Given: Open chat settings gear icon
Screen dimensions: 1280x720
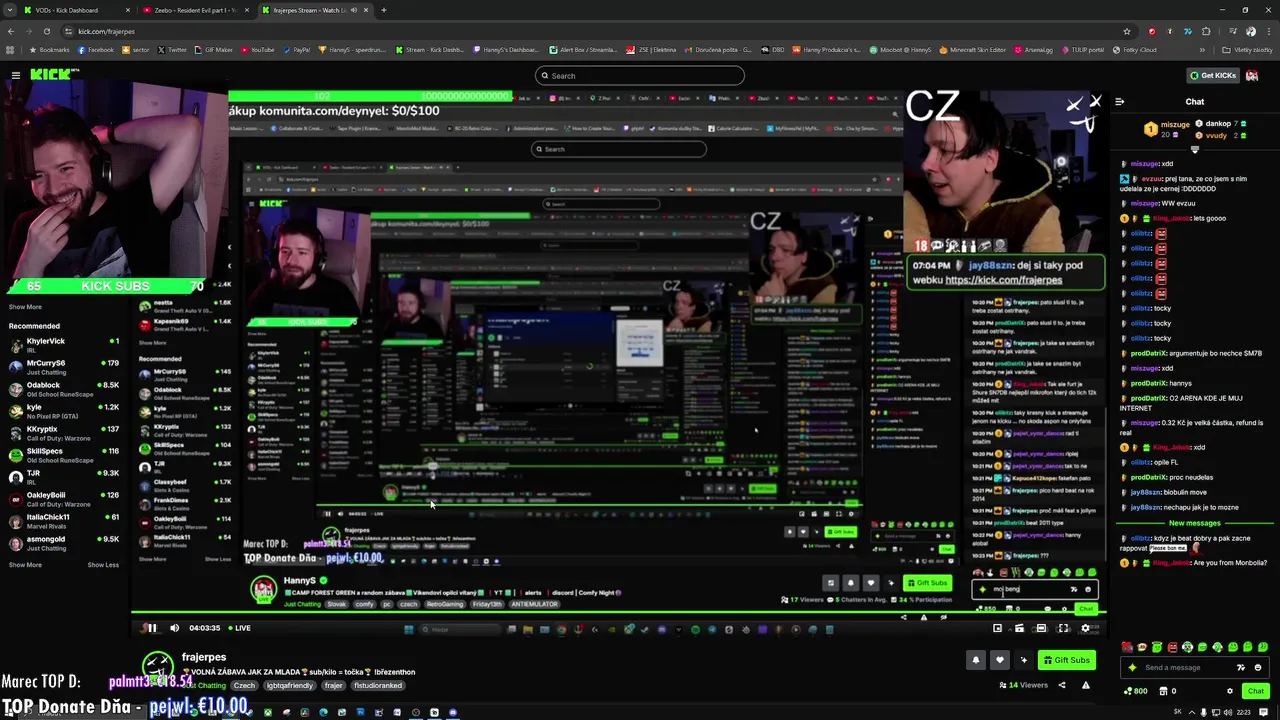Looking at the screenshot, I should 1230,691.
